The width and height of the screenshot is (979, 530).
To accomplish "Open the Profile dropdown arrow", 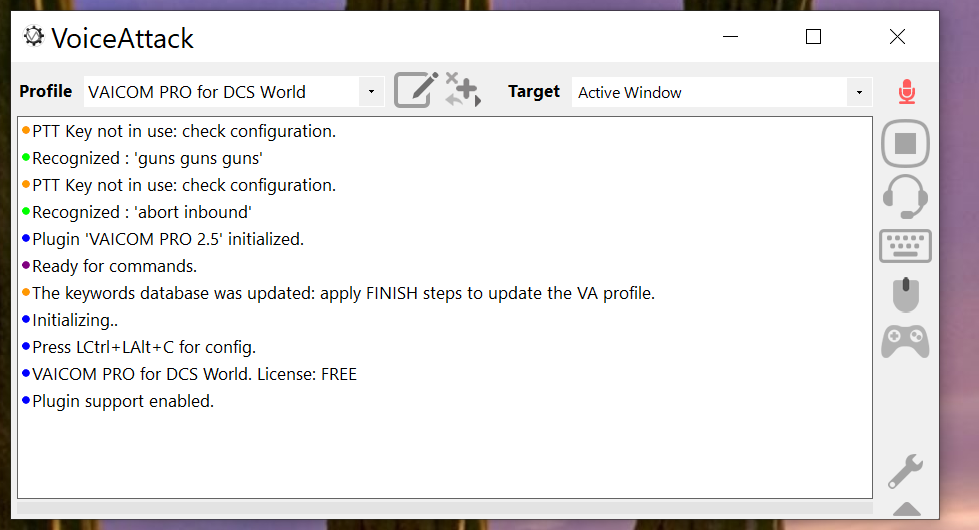I will point(371,92).
